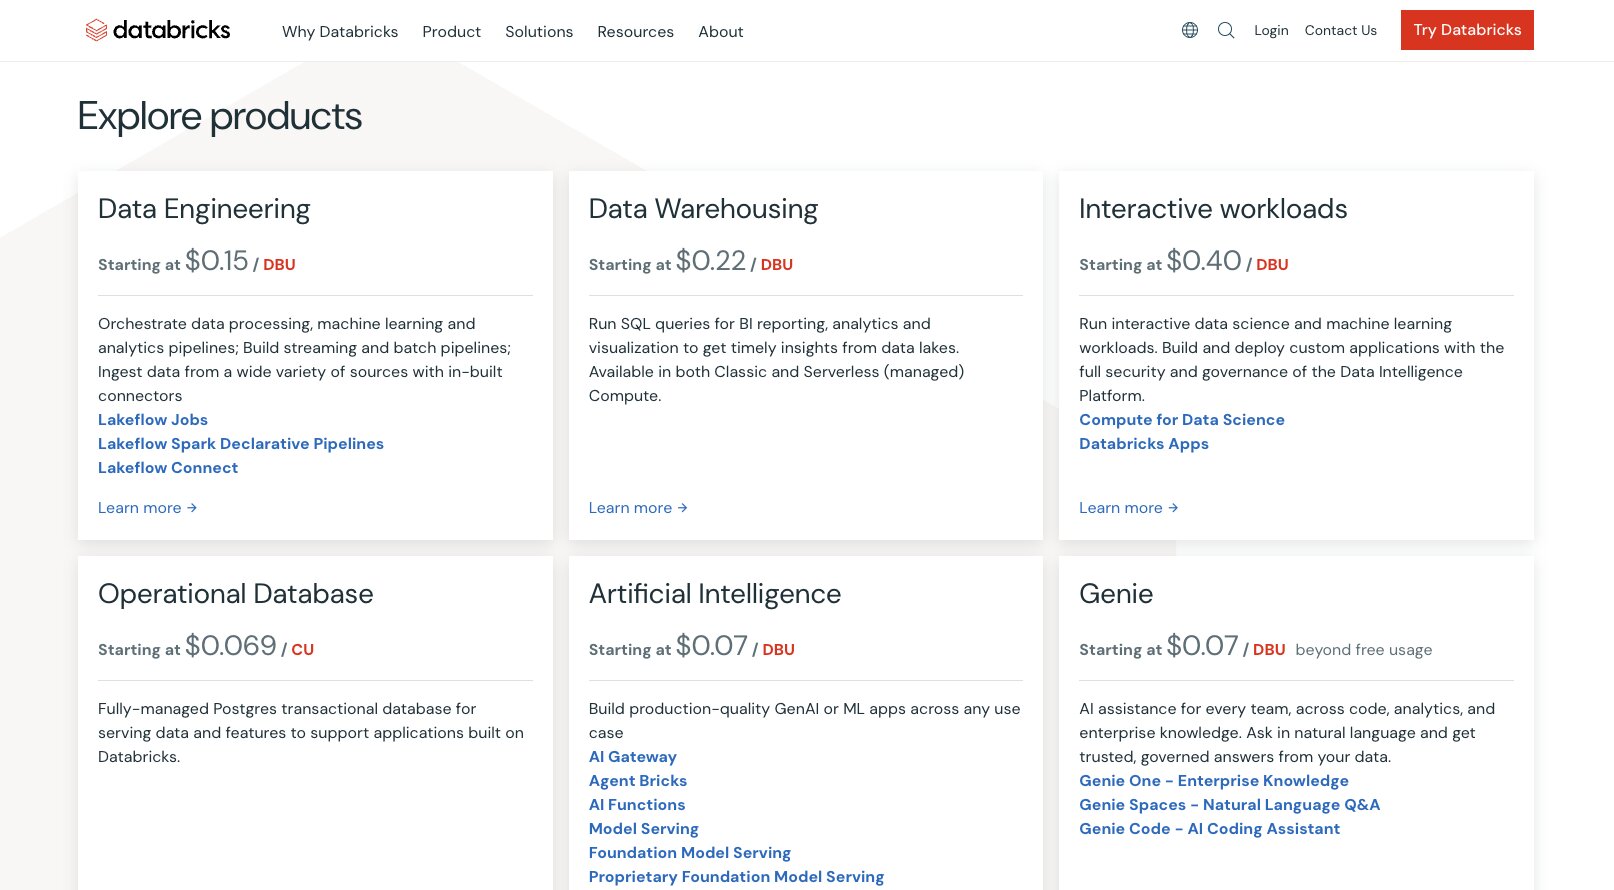The height and width of the screenshot is (890, 1614).
Task: Click the Login link
Action: pos(1271,30)
